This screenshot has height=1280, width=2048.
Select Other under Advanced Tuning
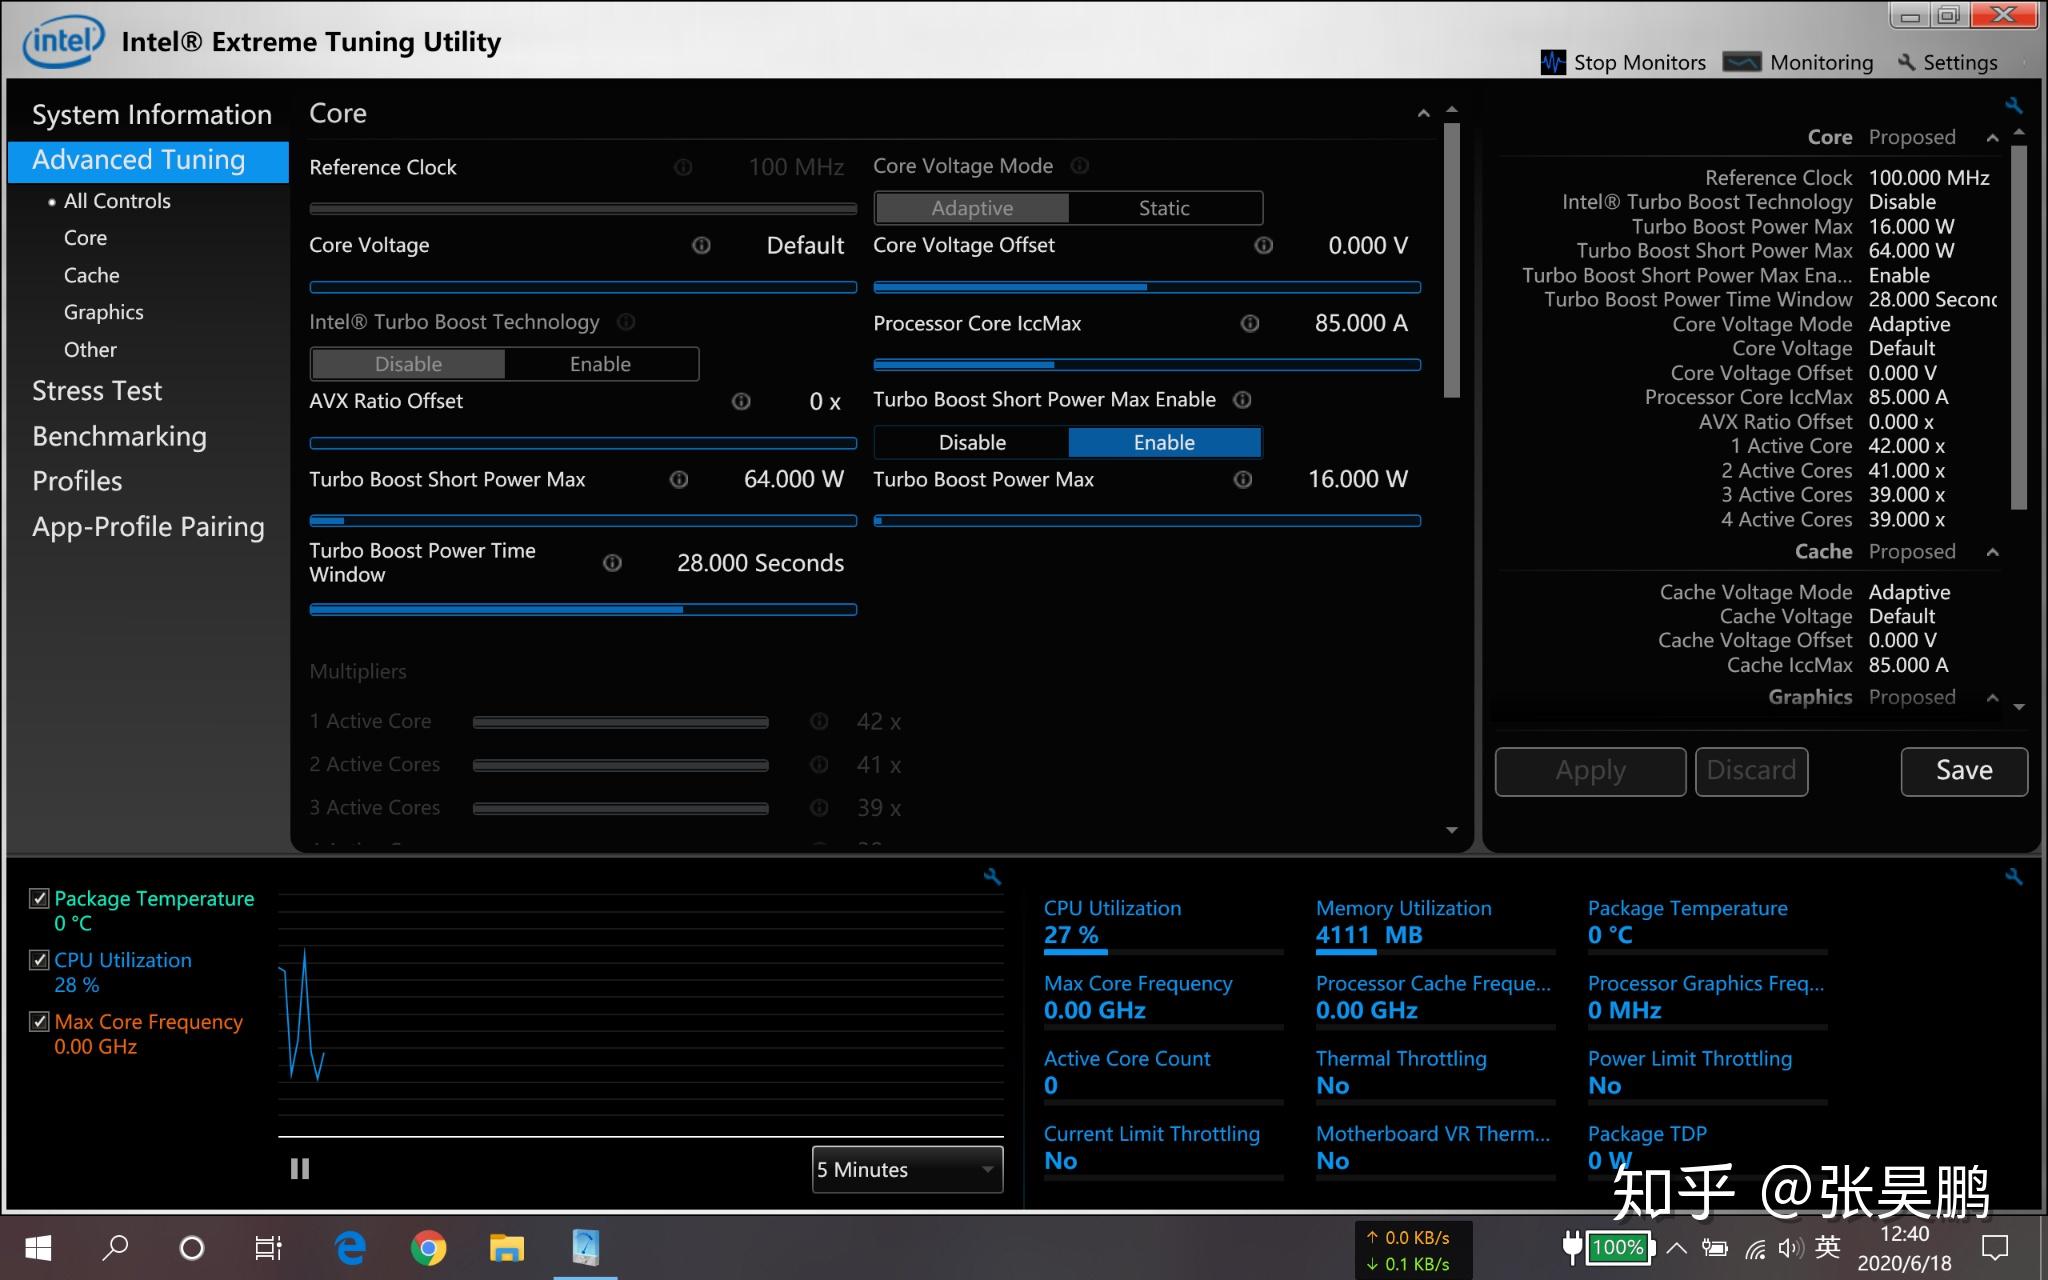tap(90, 350)
